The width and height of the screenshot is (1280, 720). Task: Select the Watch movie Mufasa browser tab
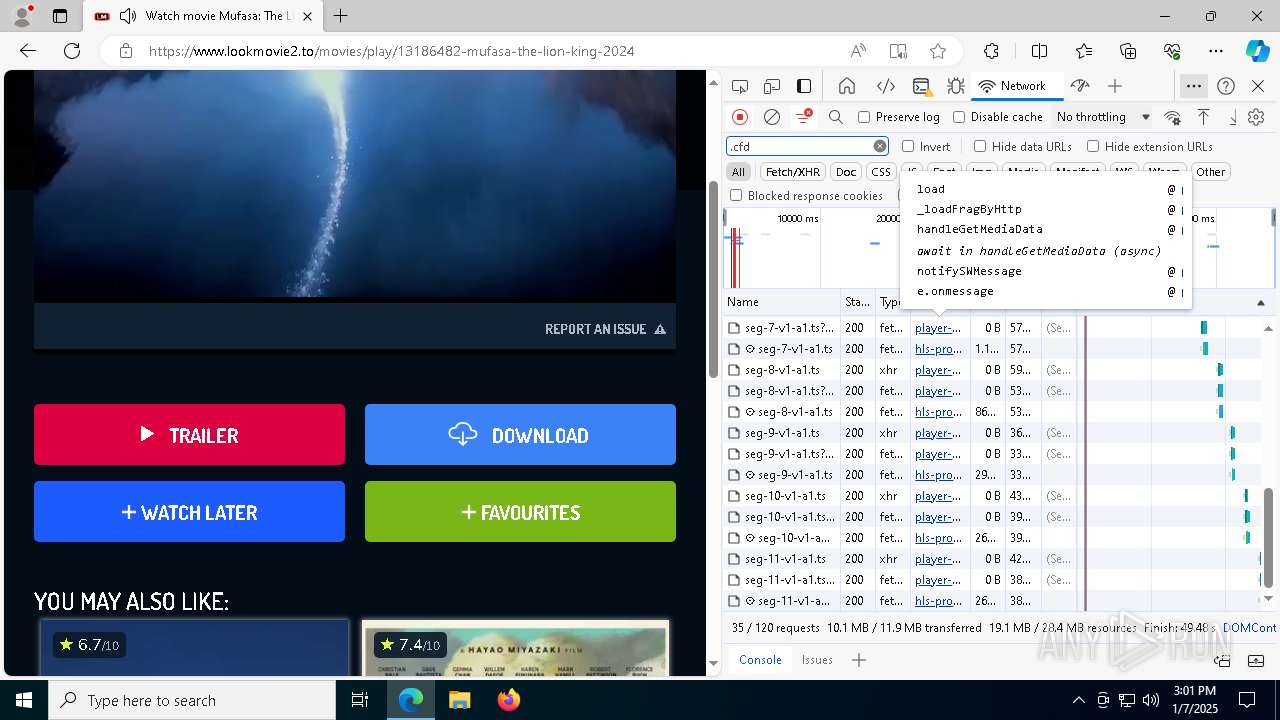pos(202,16)
